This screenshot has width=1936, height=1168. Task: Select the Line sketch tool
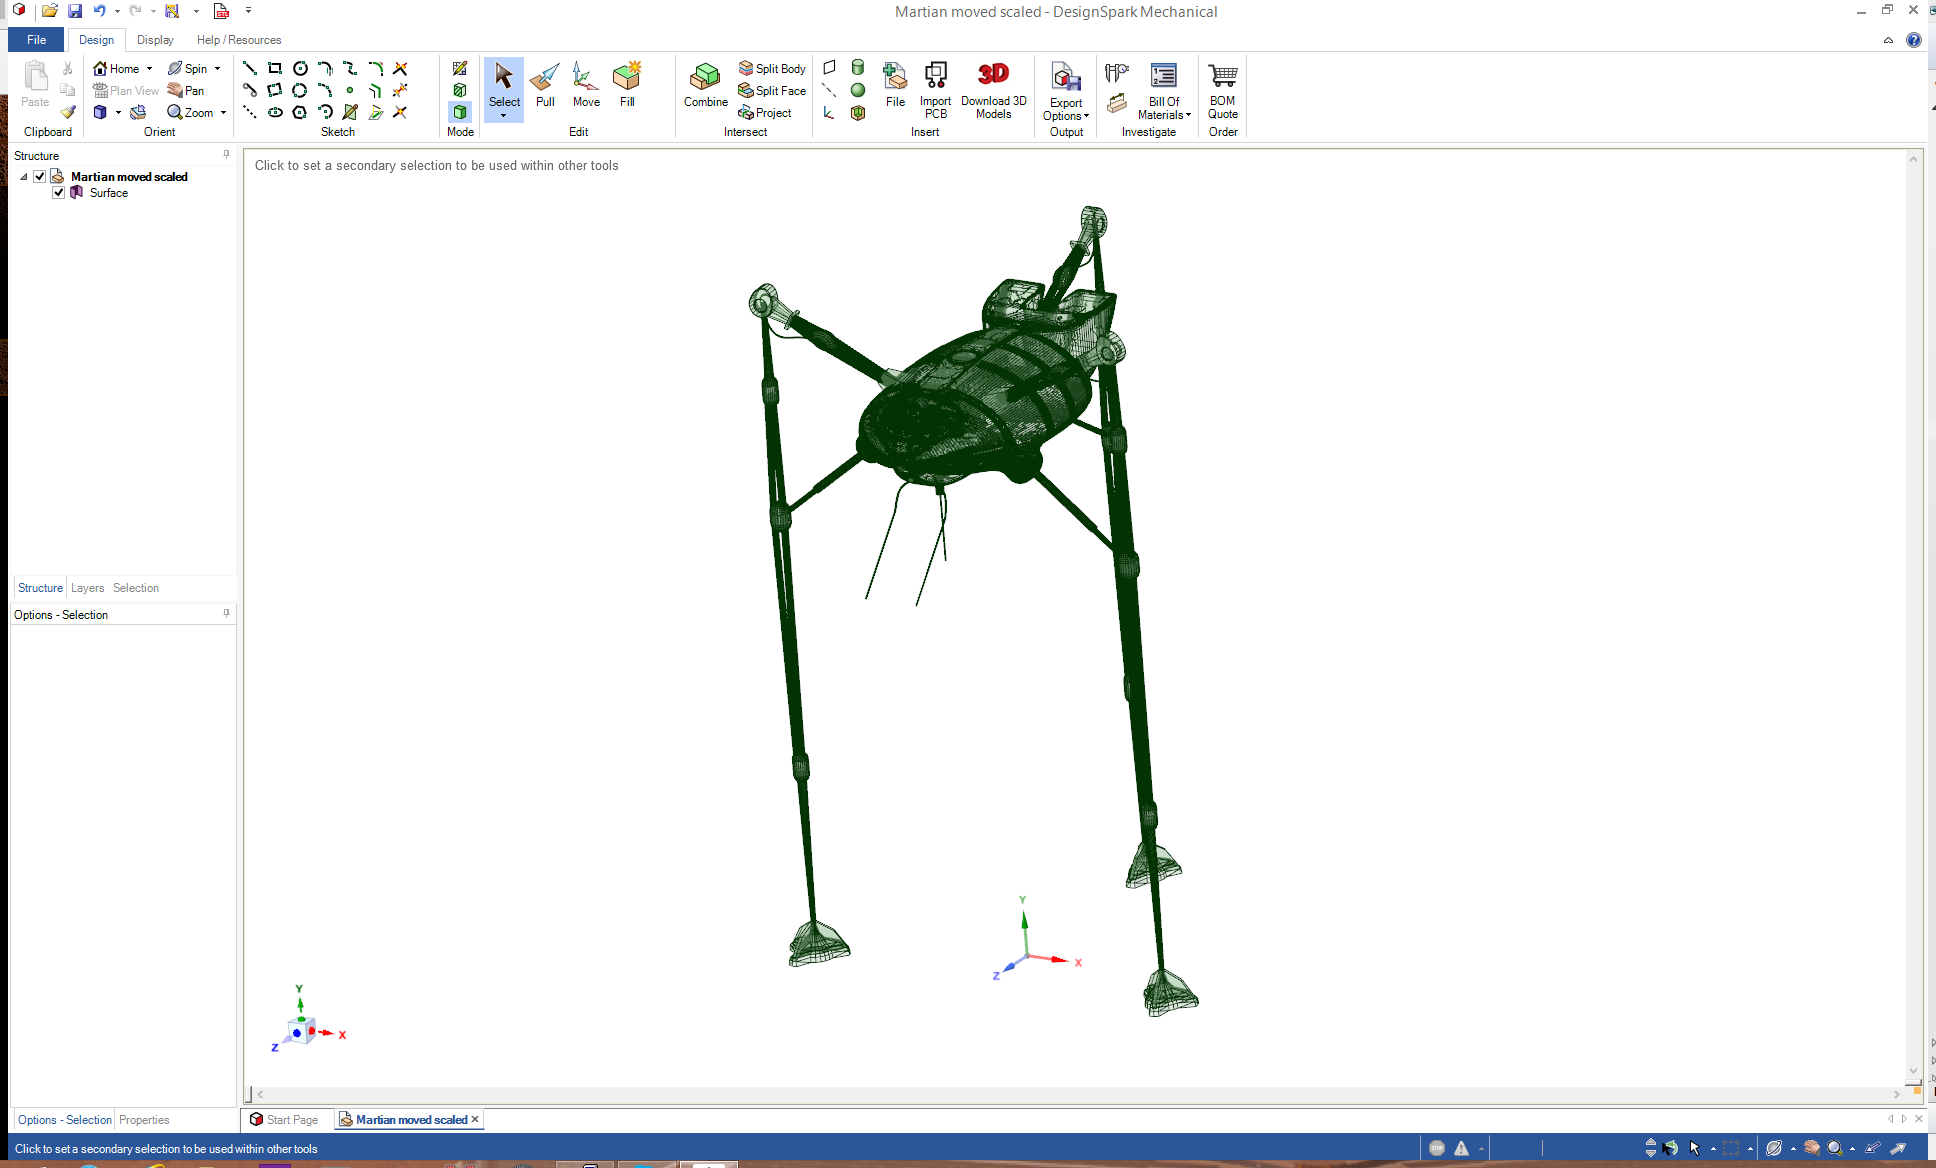coord(250,68)
